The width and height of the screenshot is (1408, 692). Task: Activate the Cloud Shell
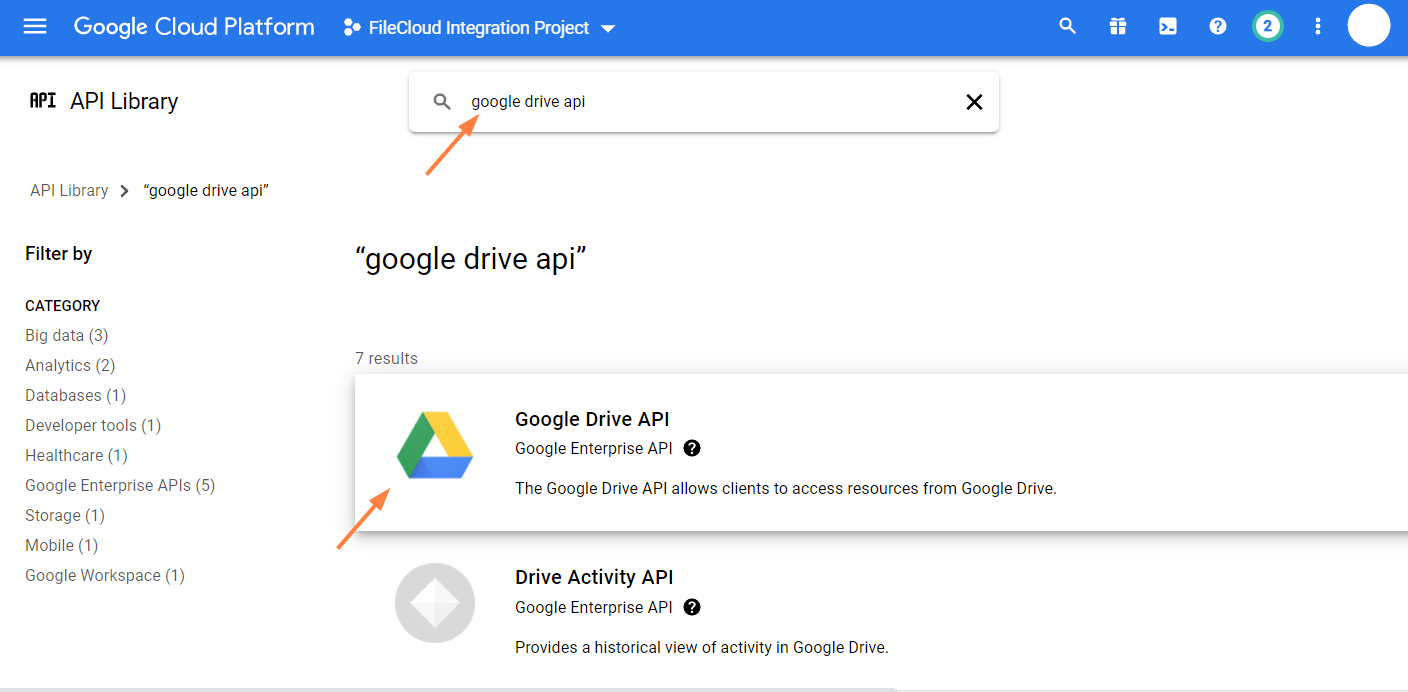point(1167,26)
